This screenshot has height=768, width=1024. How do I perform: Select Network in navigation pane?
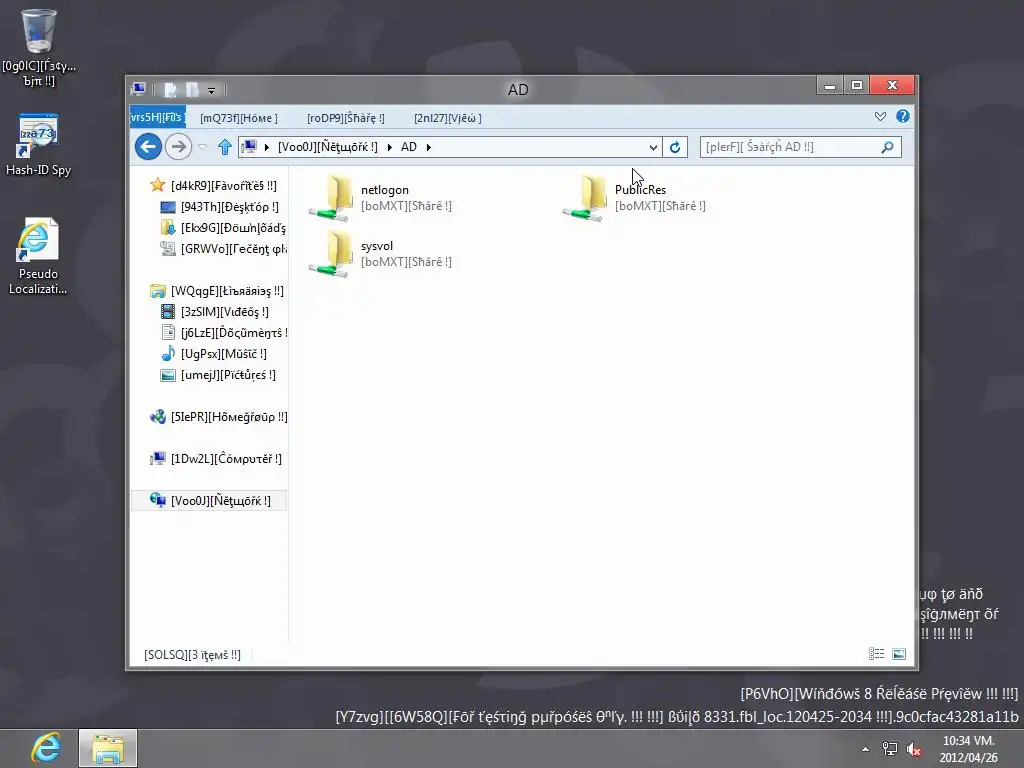pyautogui.click(x=210, y=500)
